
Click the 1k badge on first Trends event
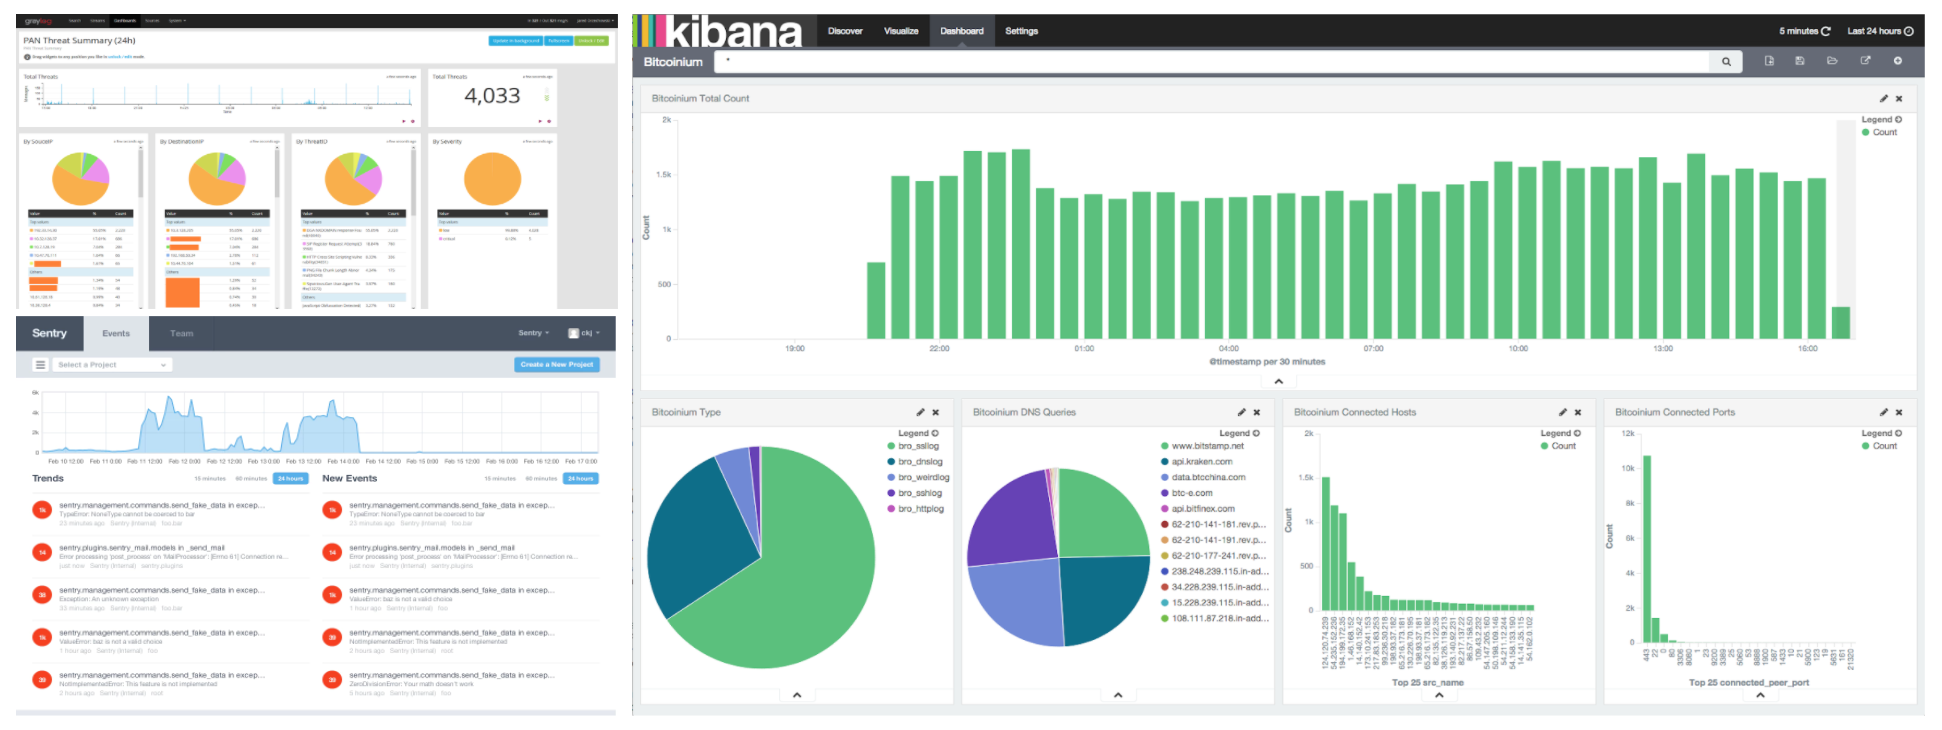42,510
